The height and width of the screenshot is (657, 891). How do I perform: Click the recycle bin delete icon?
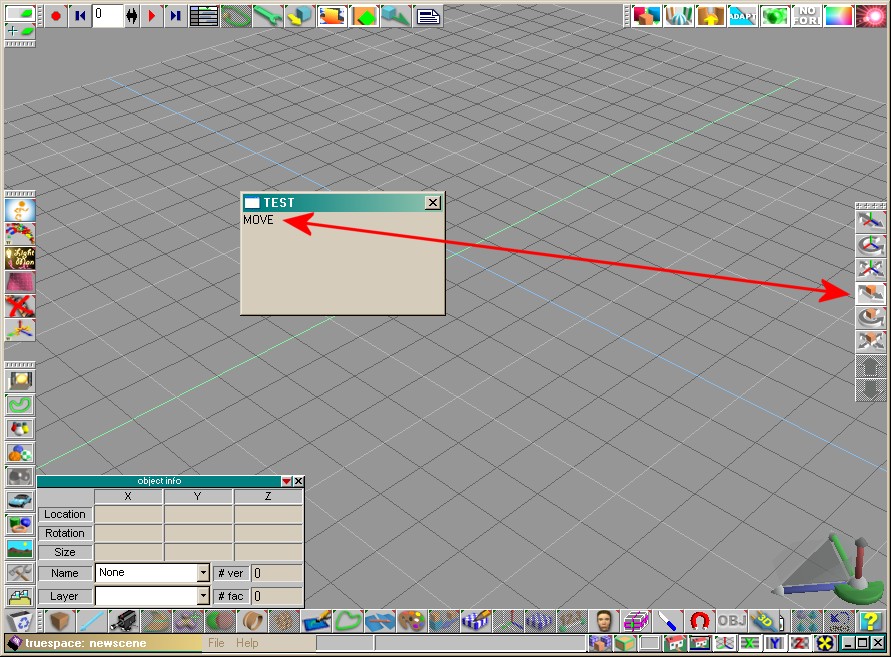pyautogui.click(x=20, y=621)
